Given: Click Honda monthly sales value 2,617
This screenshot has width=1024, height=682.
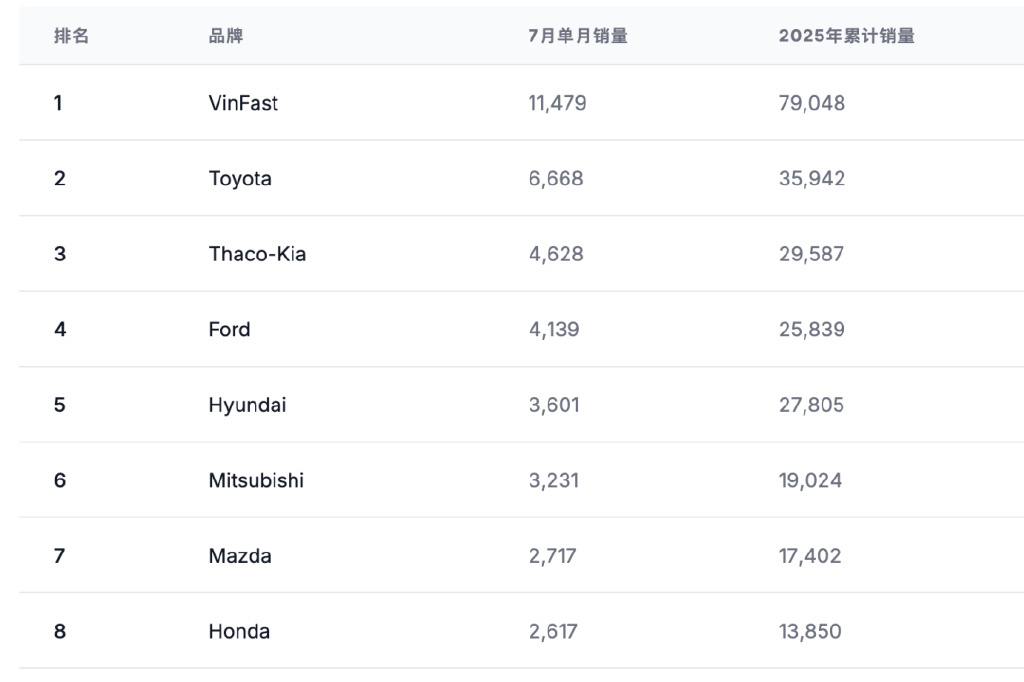Looking at the screenshot, I should tap(553, 632).
